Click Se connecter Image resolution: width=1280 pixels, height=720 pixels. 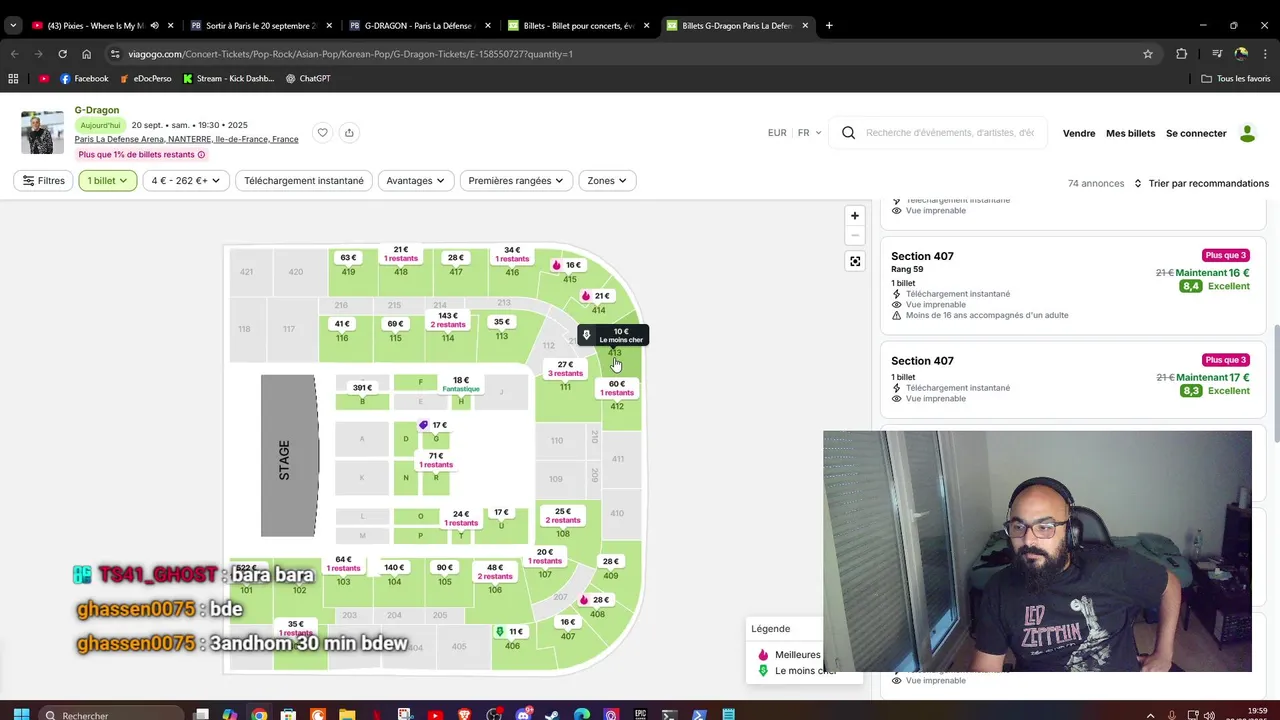[x=1196, y=133]
